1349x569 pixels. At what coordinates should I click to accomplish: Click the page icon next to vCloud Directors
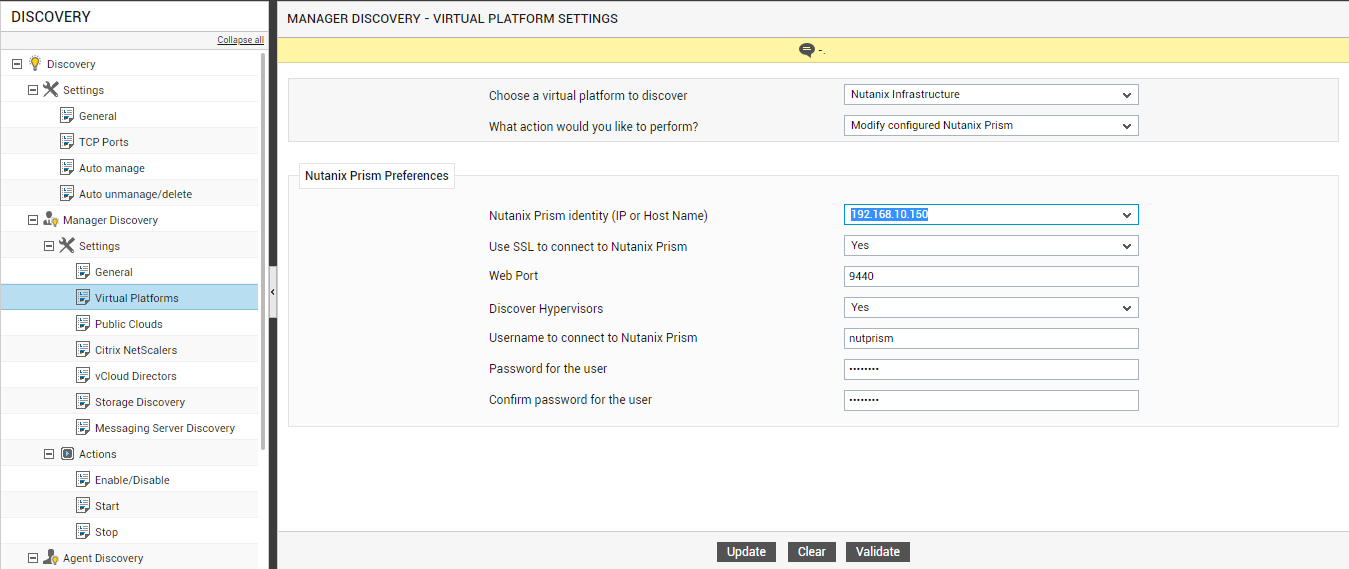(83, 375)
